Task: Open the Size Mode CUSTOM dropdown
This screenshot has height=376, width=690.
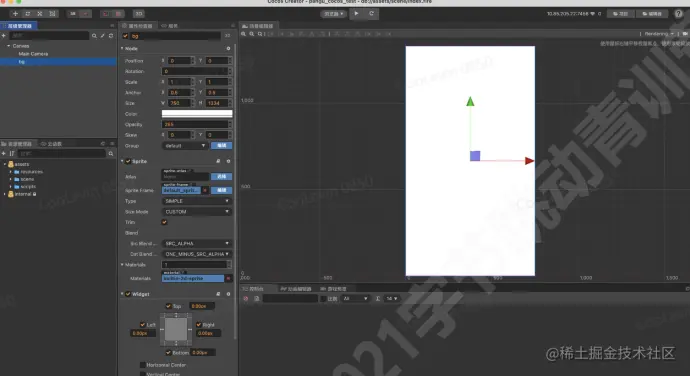Action: pos(197,212)
